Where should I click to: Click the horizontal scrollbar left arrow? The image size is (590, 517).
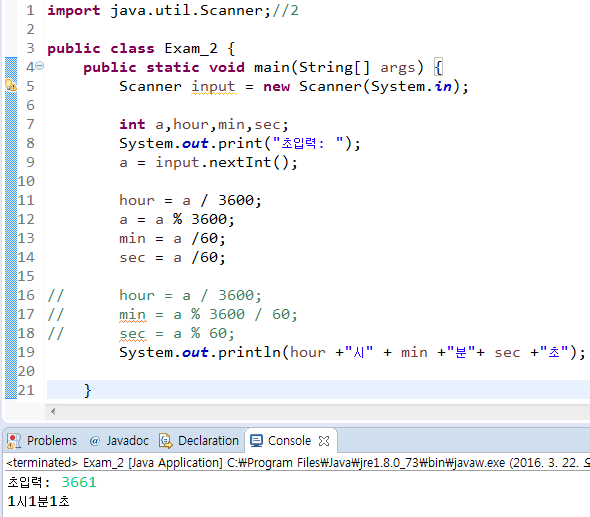point(53,411)
